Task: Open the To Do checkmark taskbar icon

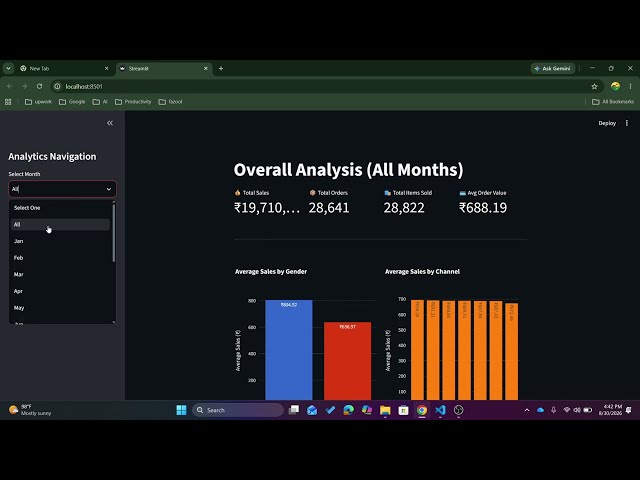Action: pyautogui.click(x=330, y=410)
